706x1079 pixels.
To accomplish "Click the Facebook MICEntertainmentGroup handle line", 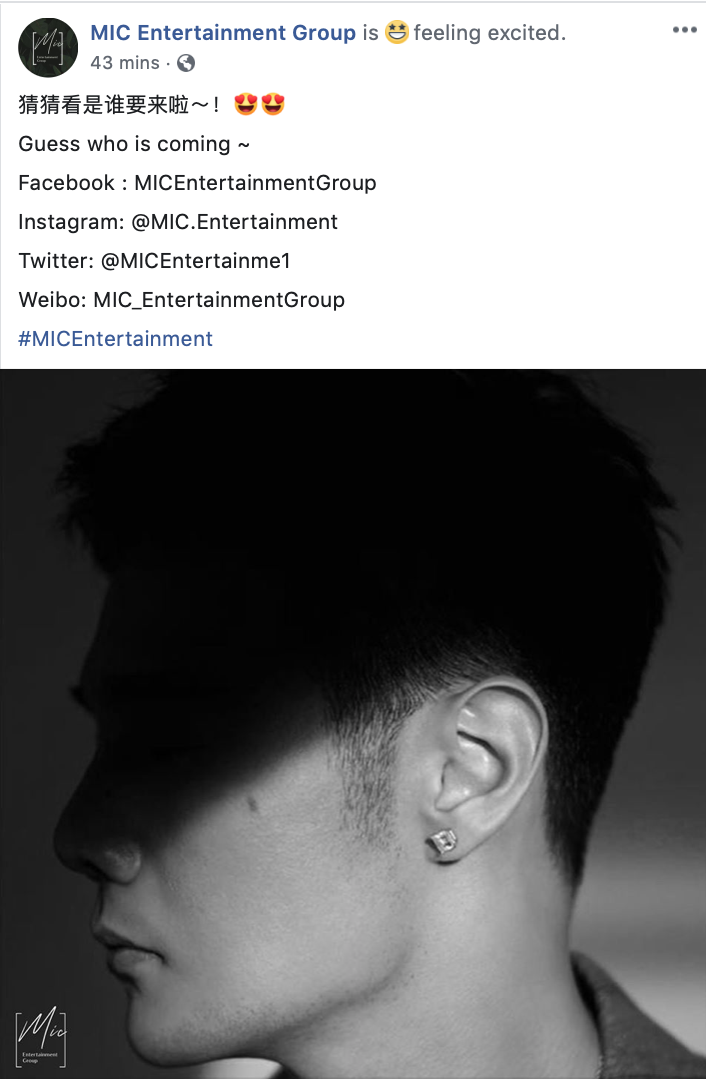I will click(197, 183).
